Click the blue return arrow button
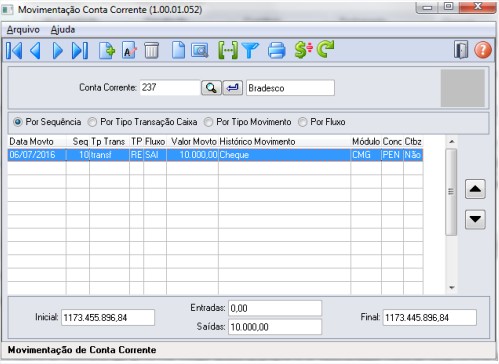Viewport: 499px width, 364px height. tap(233, 88)
